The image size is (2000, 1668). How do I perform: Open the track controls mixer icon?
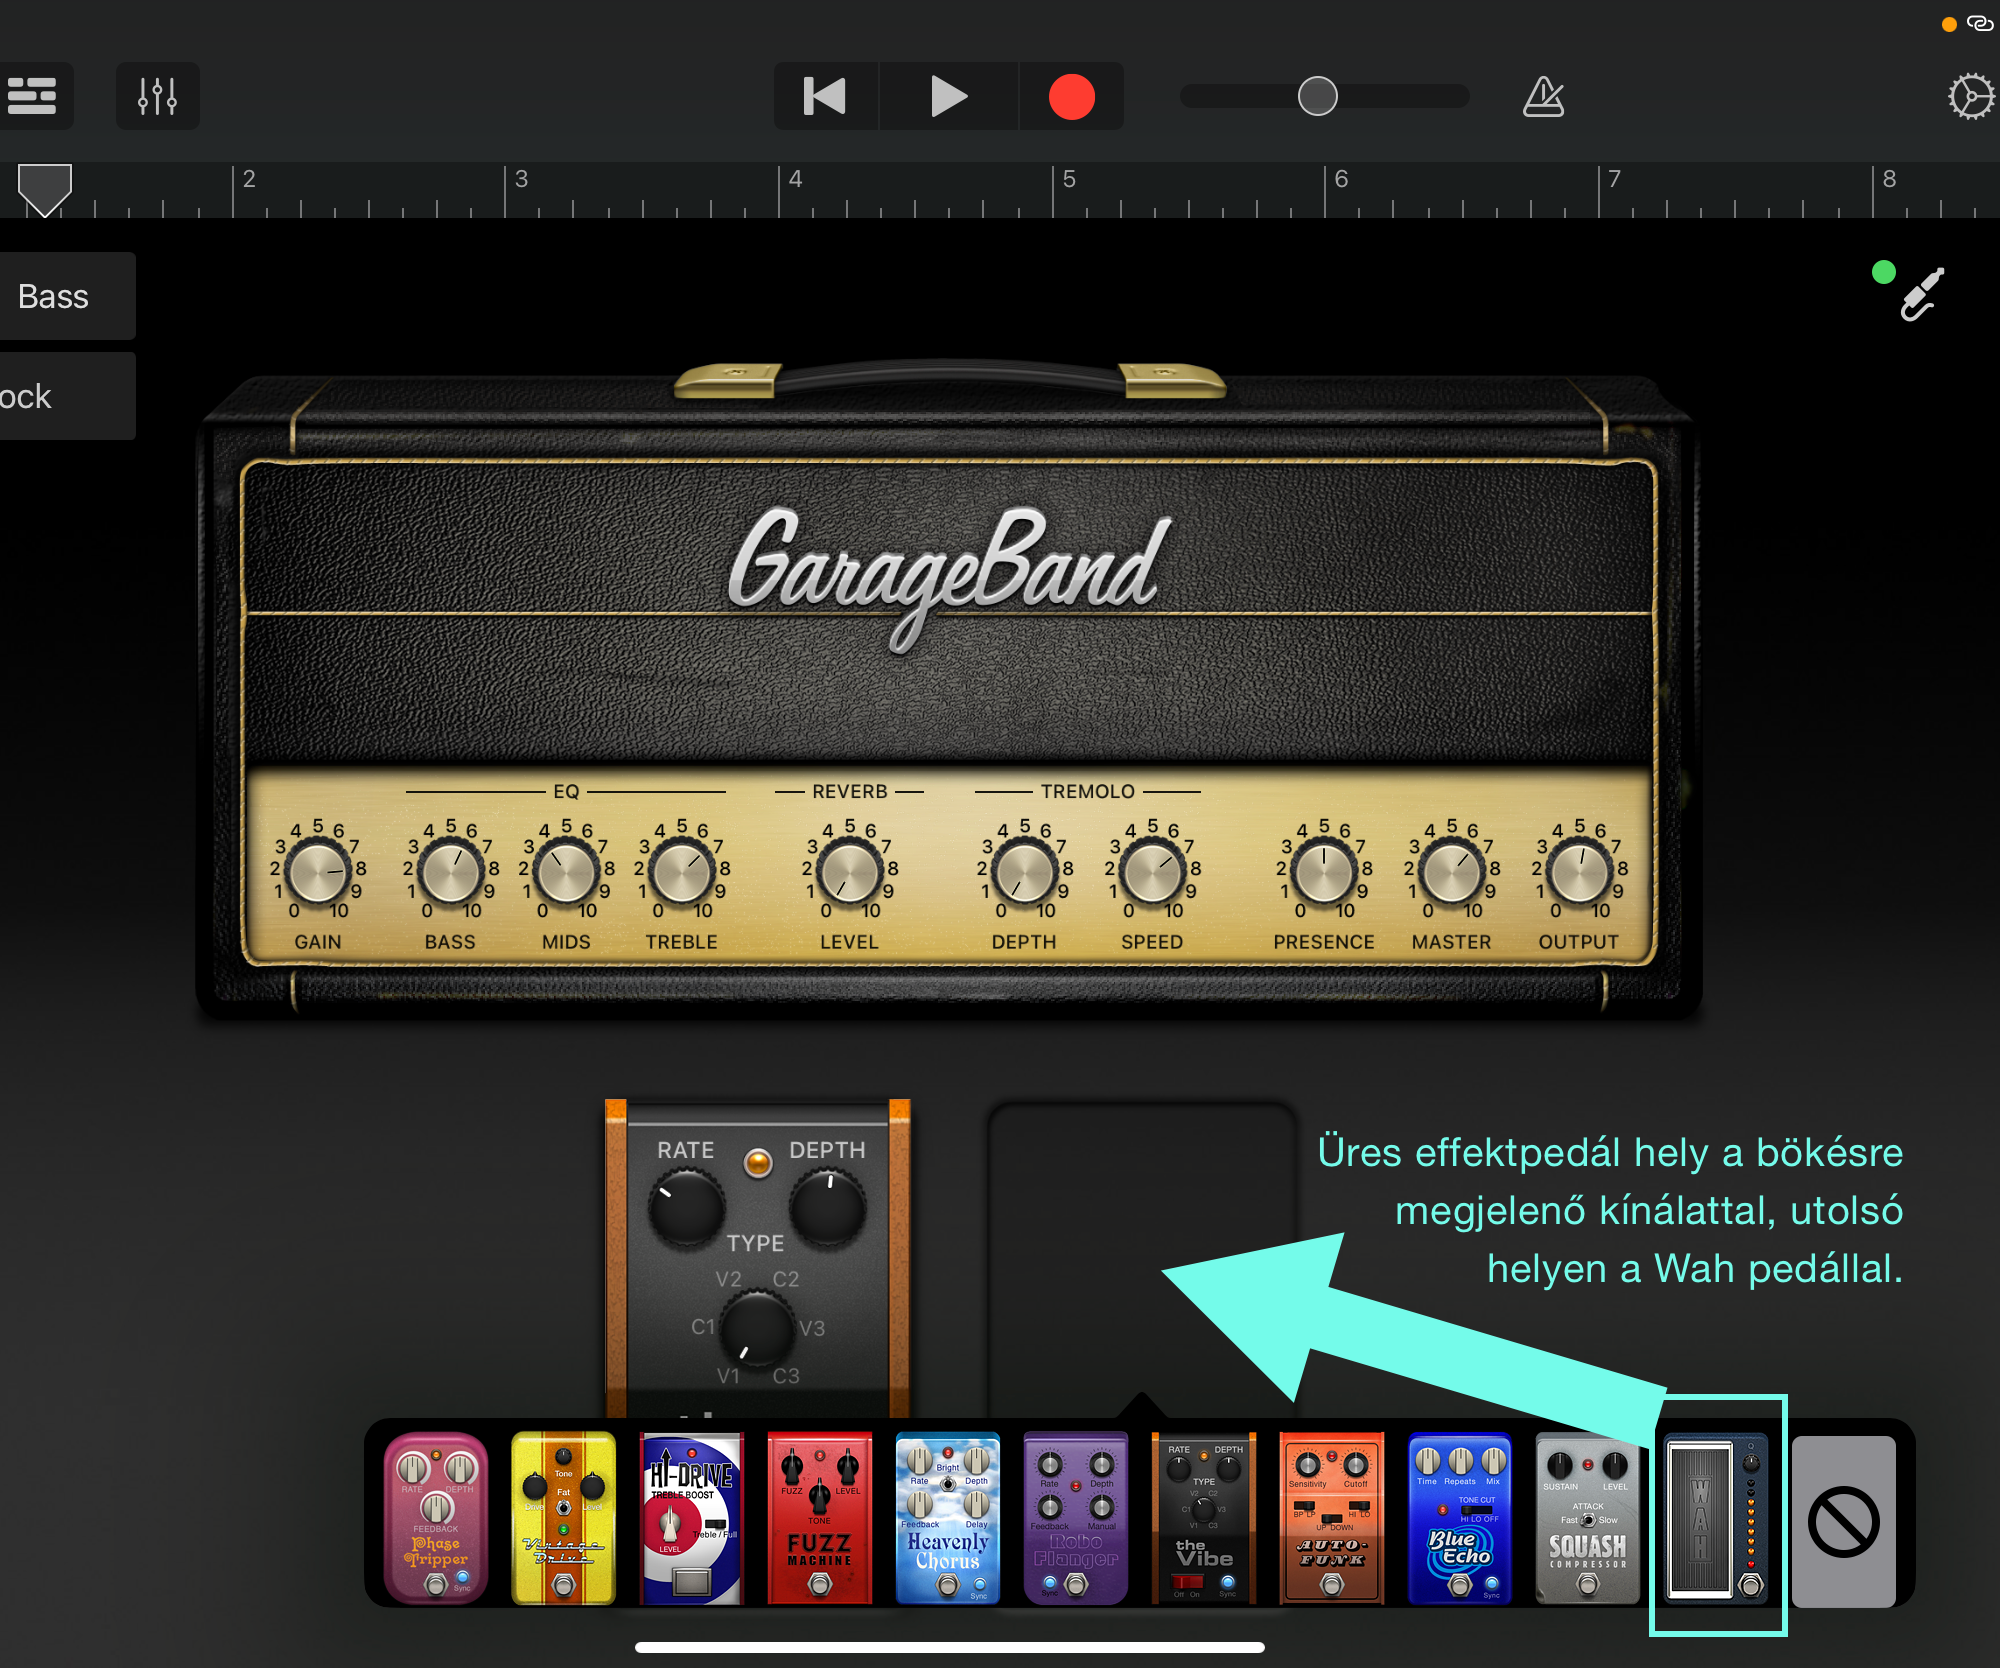coord(157,97)
